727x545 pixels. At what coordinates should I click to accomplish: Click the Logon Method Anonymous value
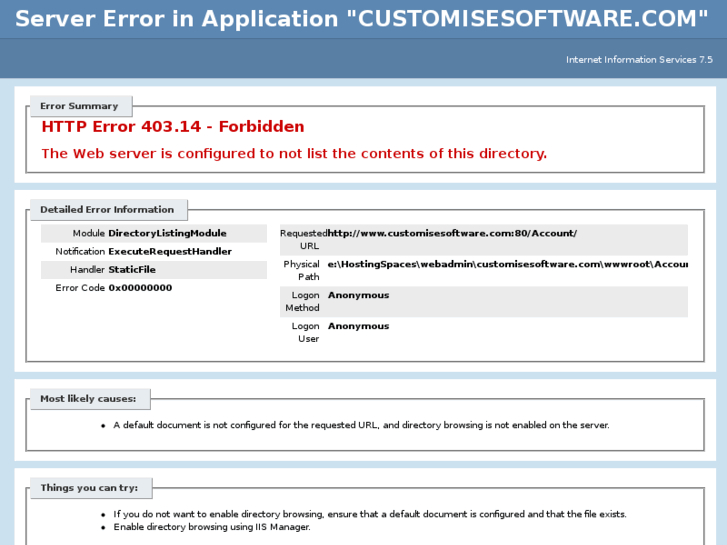click(358, 295)
